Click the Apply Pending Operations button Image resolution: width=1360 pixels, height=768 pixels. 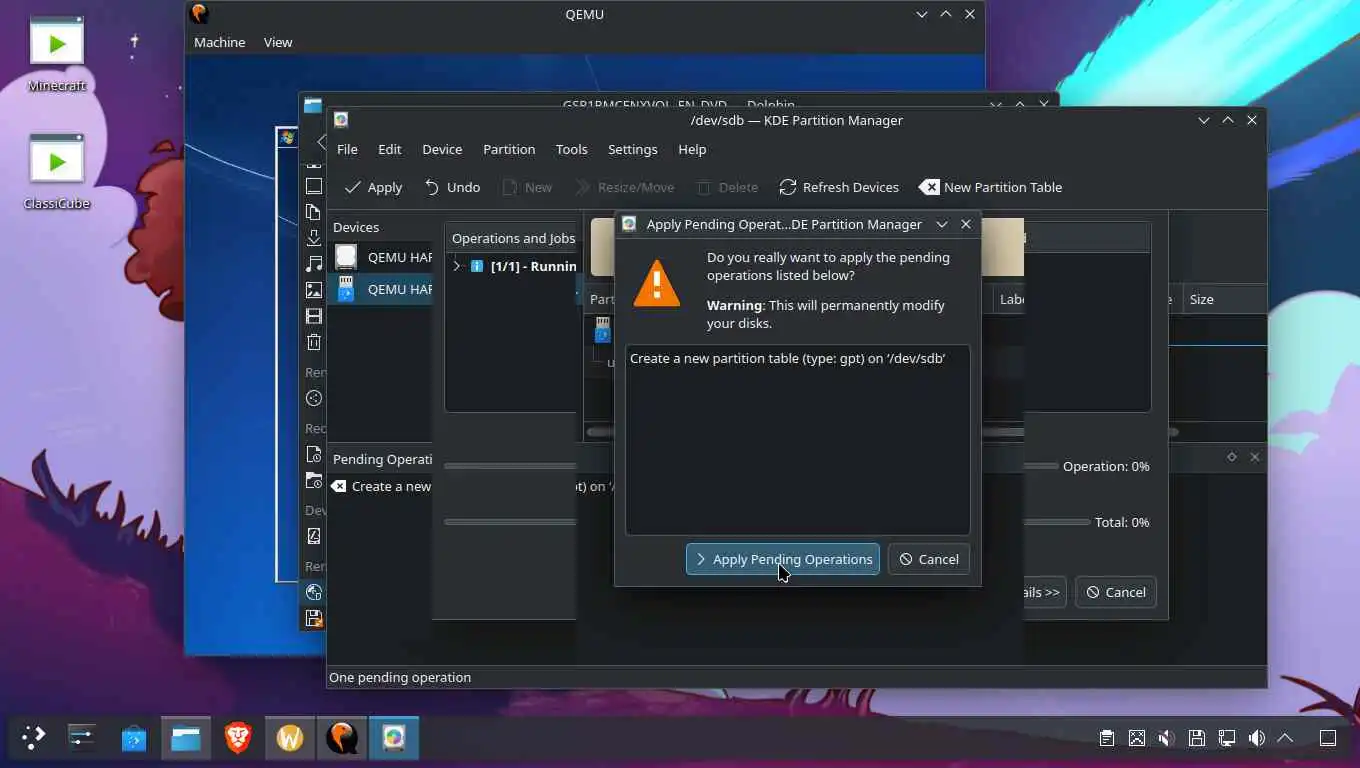782,559
